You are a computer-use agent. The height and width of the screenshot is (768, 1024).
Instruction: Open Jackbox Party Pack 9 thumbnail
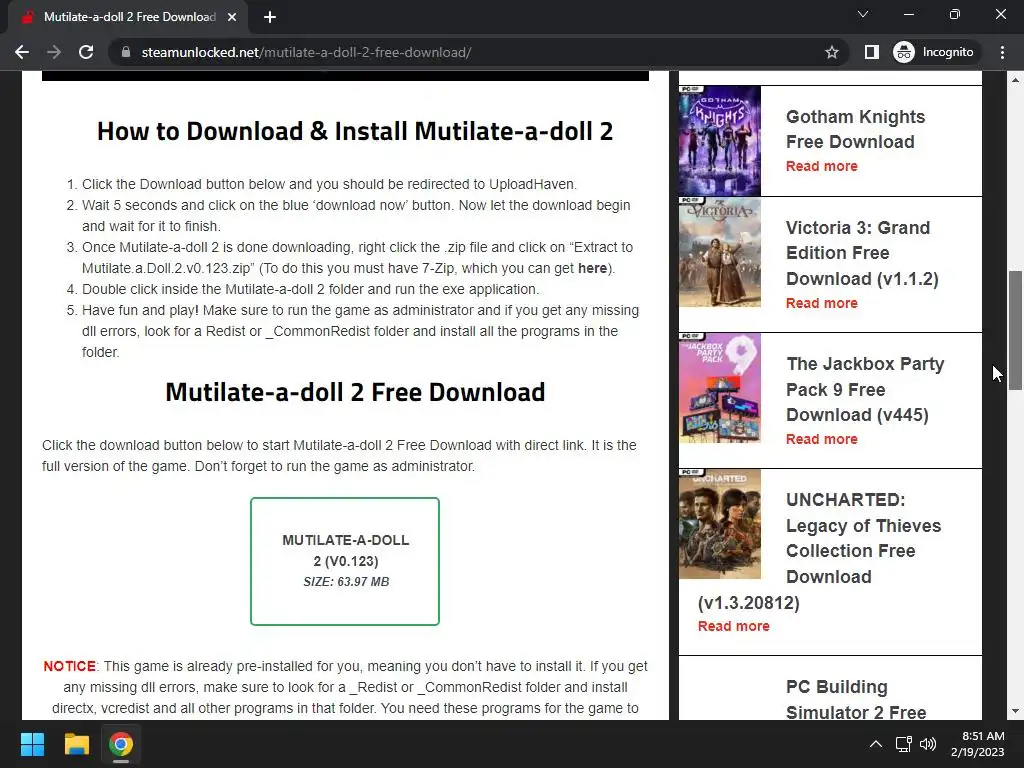click(x=720, y=388)
